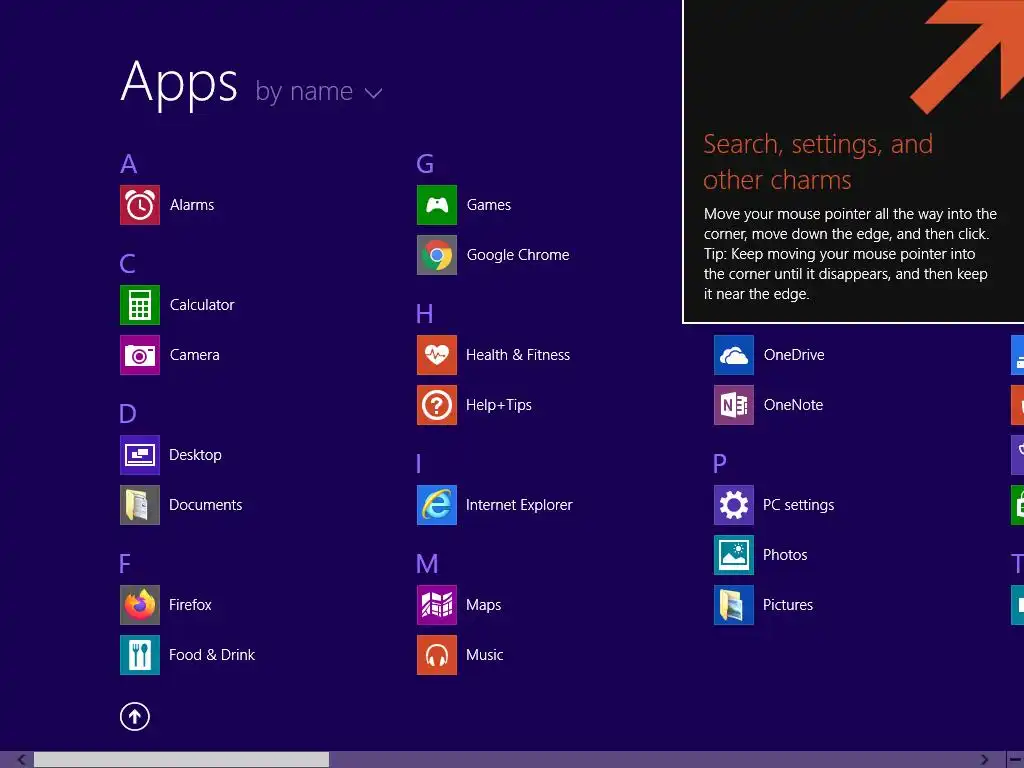Image resolution: width=1024 pixels, height=768 pixels.
Task: Click the 'Alarms' text label
Action: 192,205
